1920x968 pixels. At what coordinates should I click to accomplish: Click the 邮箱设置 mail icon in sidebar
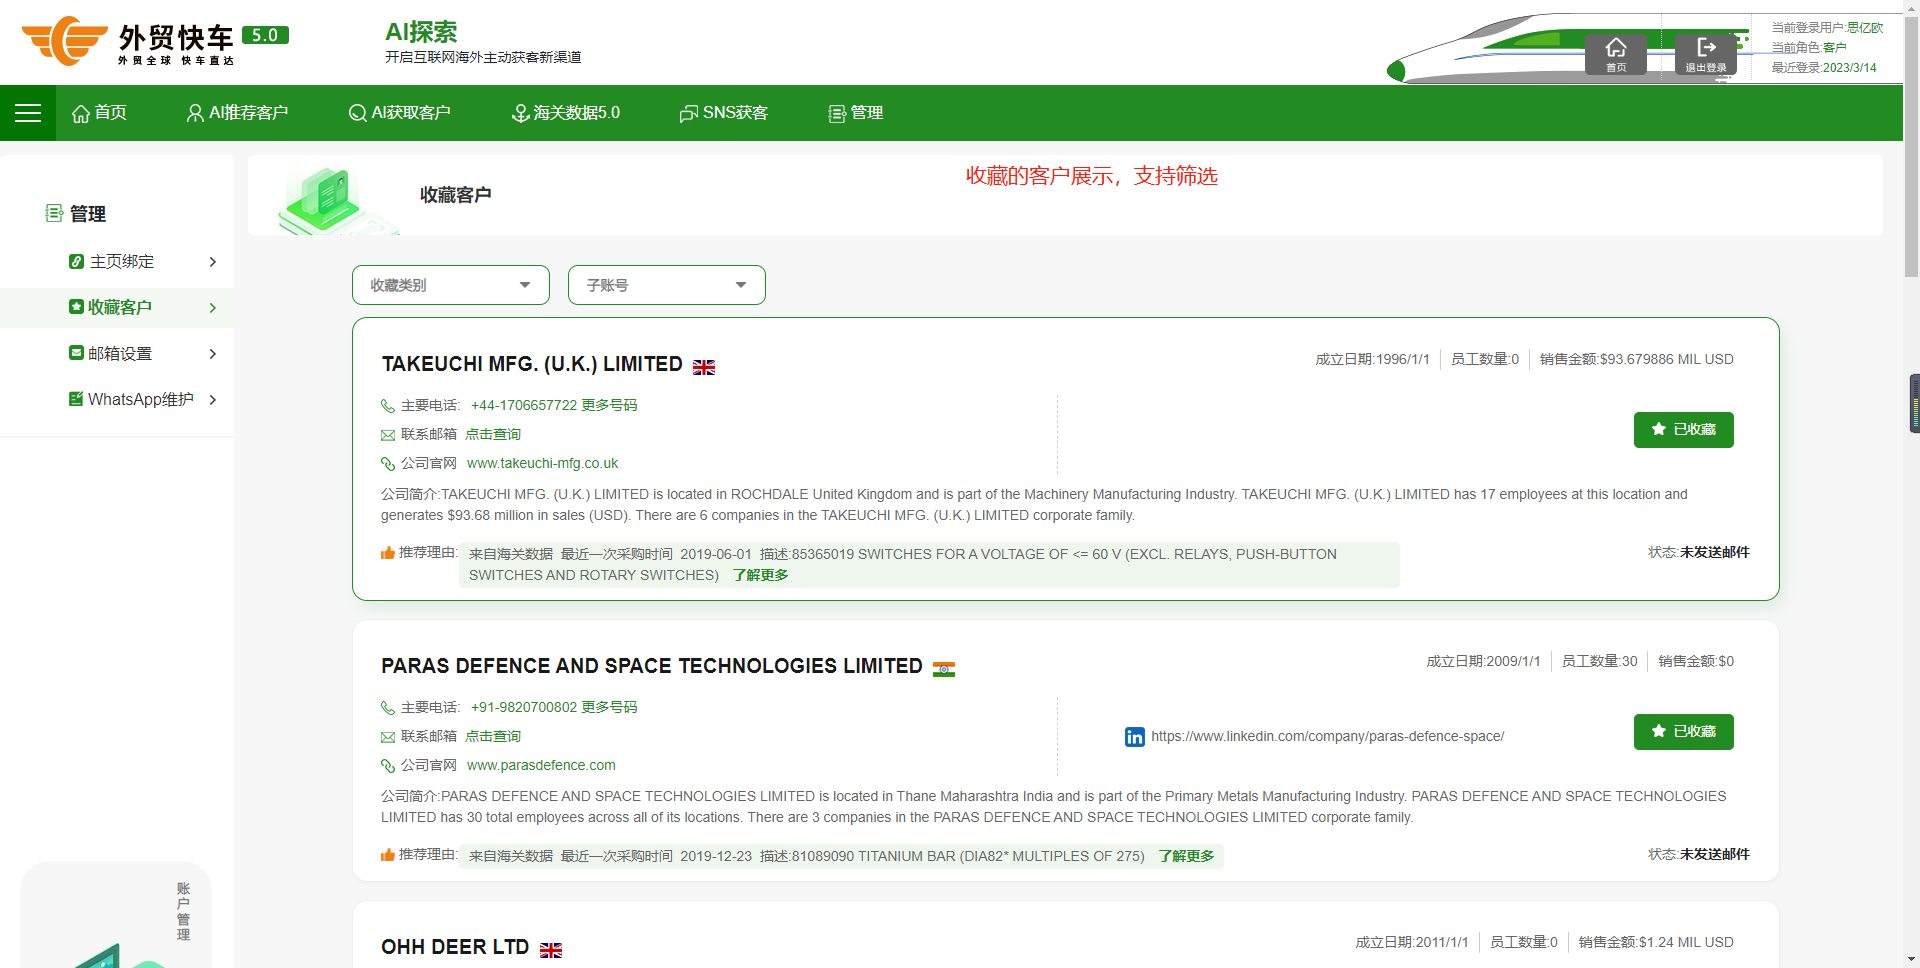(76, 353)
